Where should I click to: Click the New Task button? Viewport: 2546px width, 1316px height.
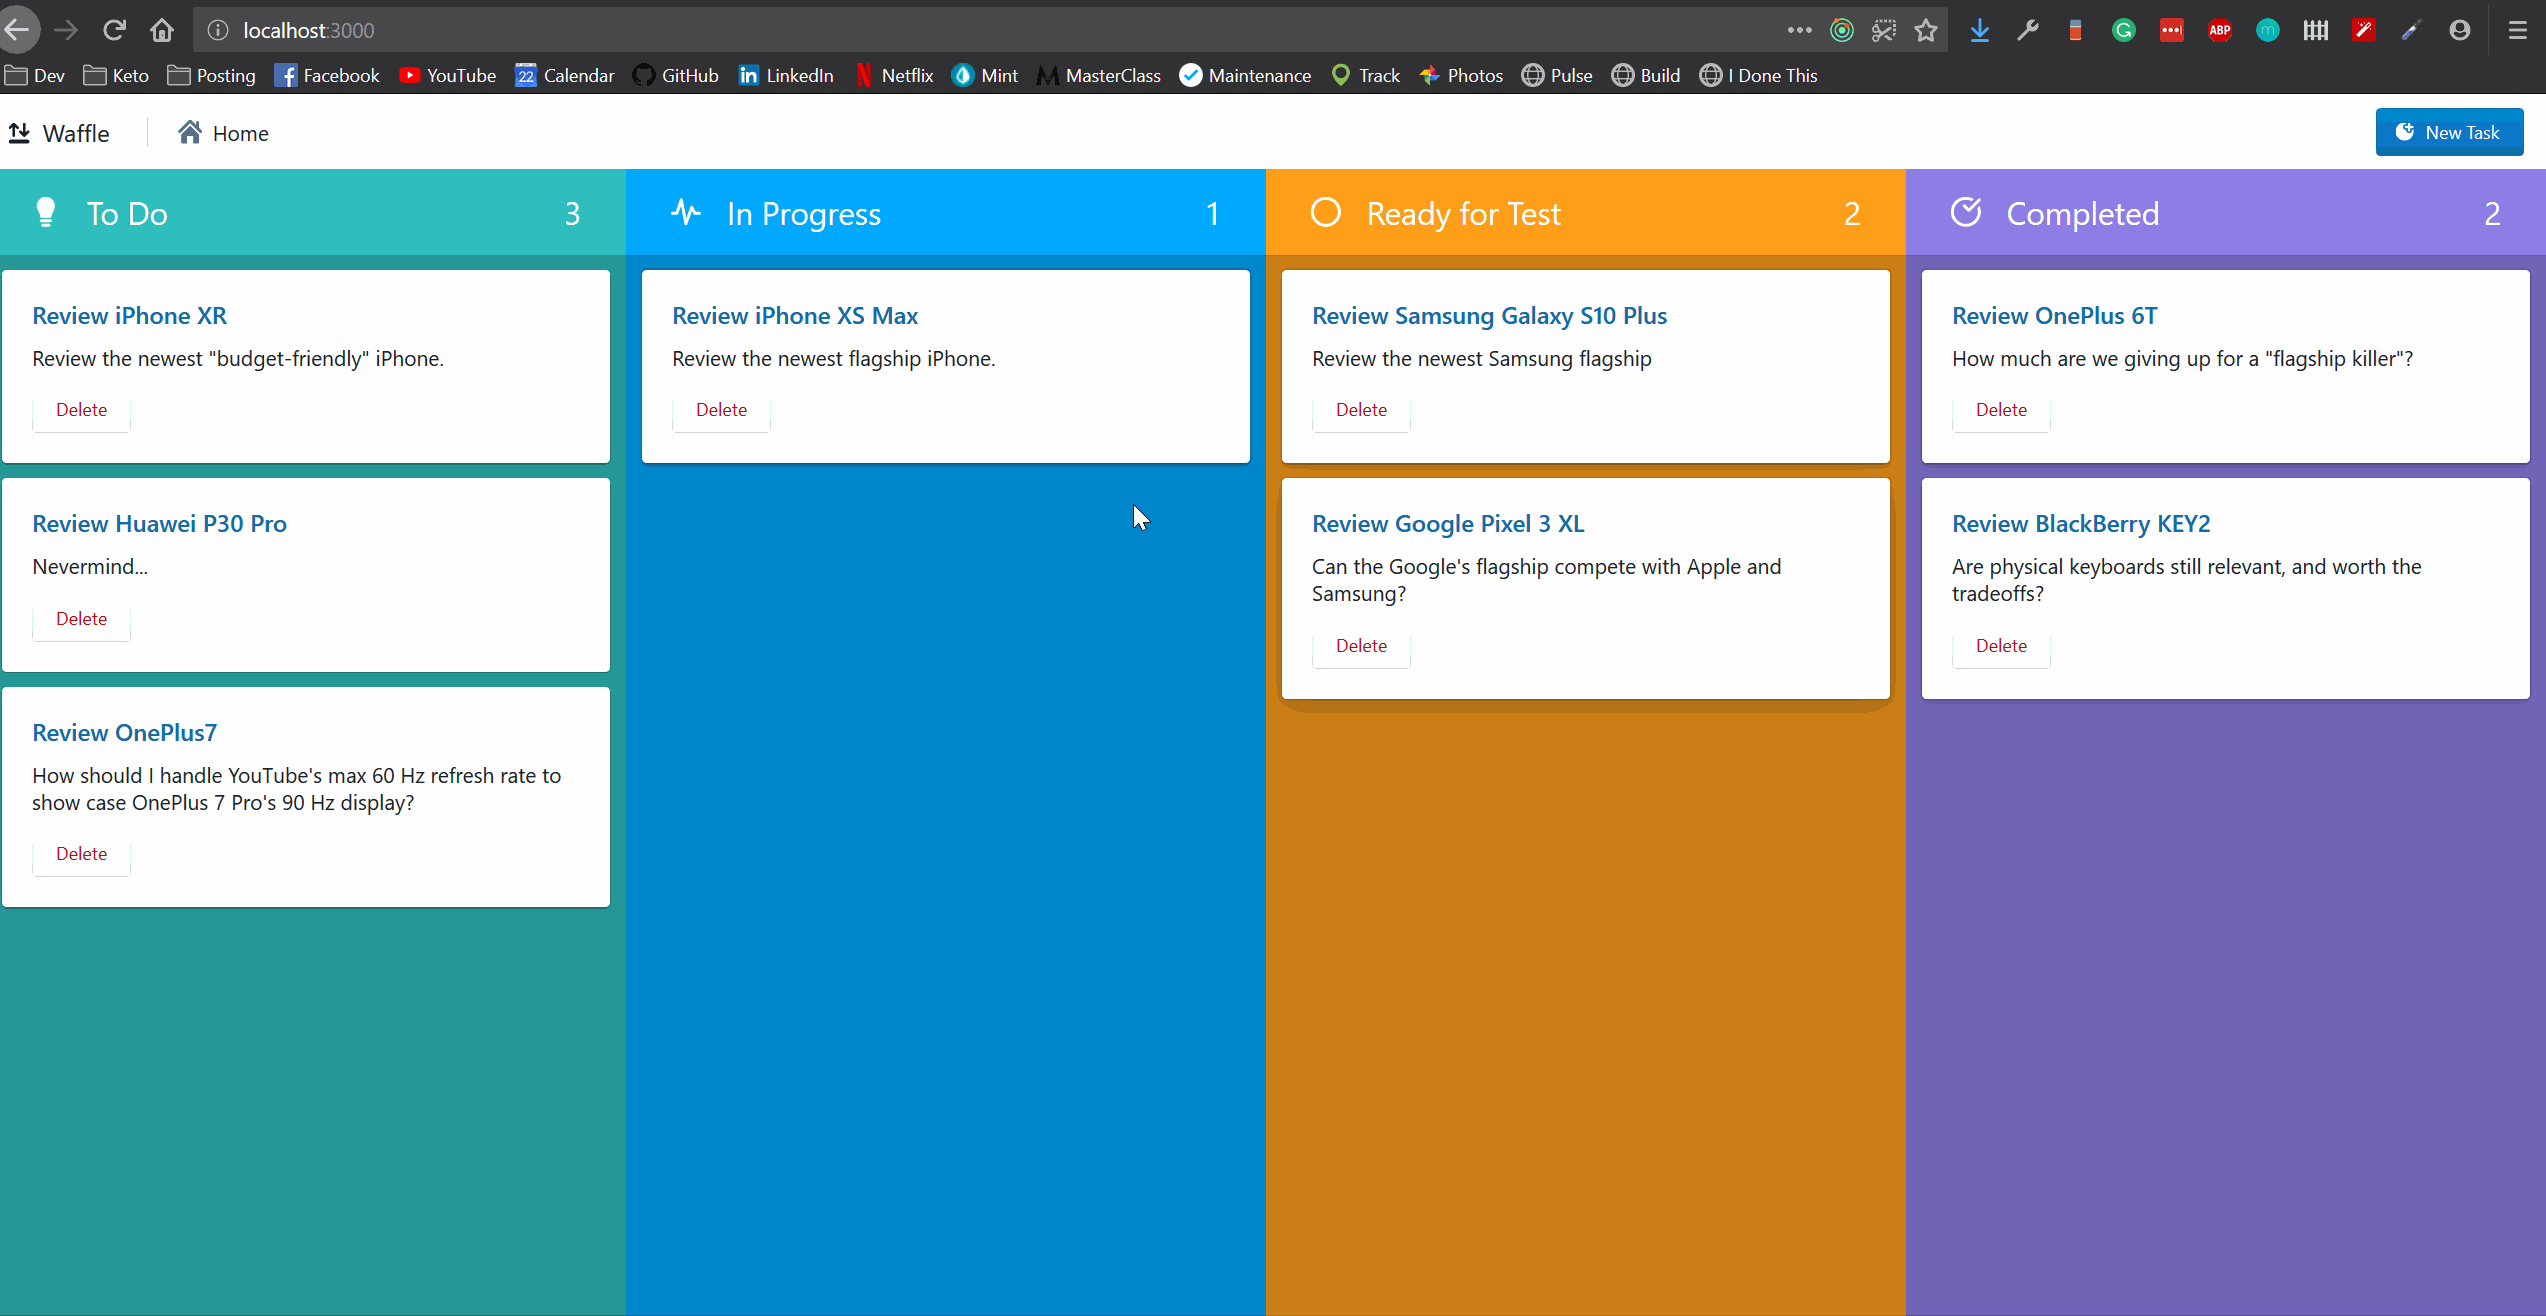point(2449,133)
